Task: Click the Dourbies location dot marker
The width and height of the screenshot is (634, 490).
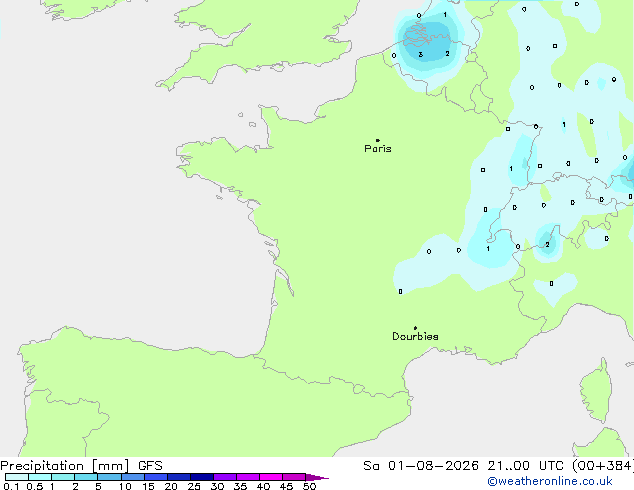Action: (x=415, y=328)
